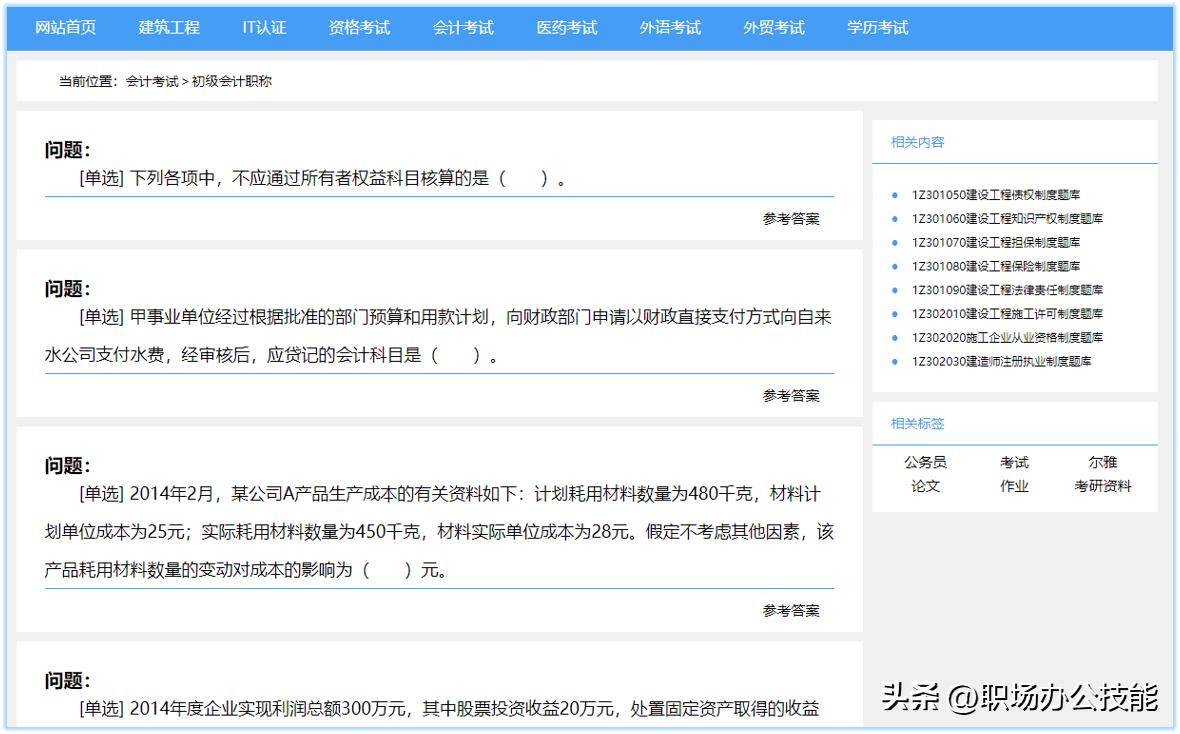Select the 公务员 tag
Screen dimensions: 1180x734
coord(925,462)
